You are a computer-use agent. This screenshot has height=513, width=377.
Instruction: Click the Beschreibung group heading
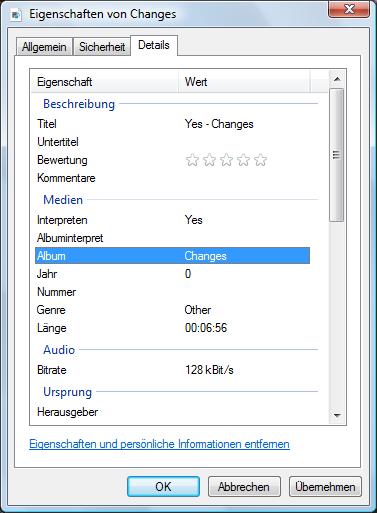79,104
